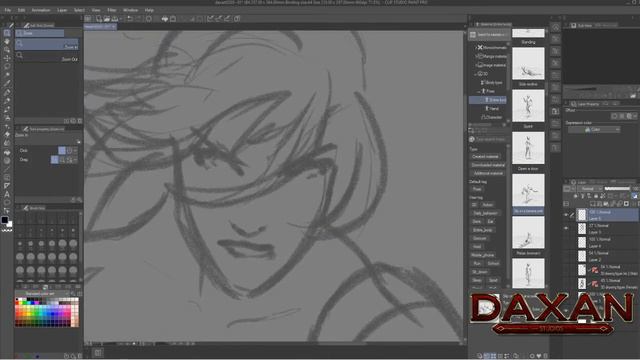Click the Navigator icon atop the right dock strip
Screen dimensions: 640x360
click(x=556, y=27)
